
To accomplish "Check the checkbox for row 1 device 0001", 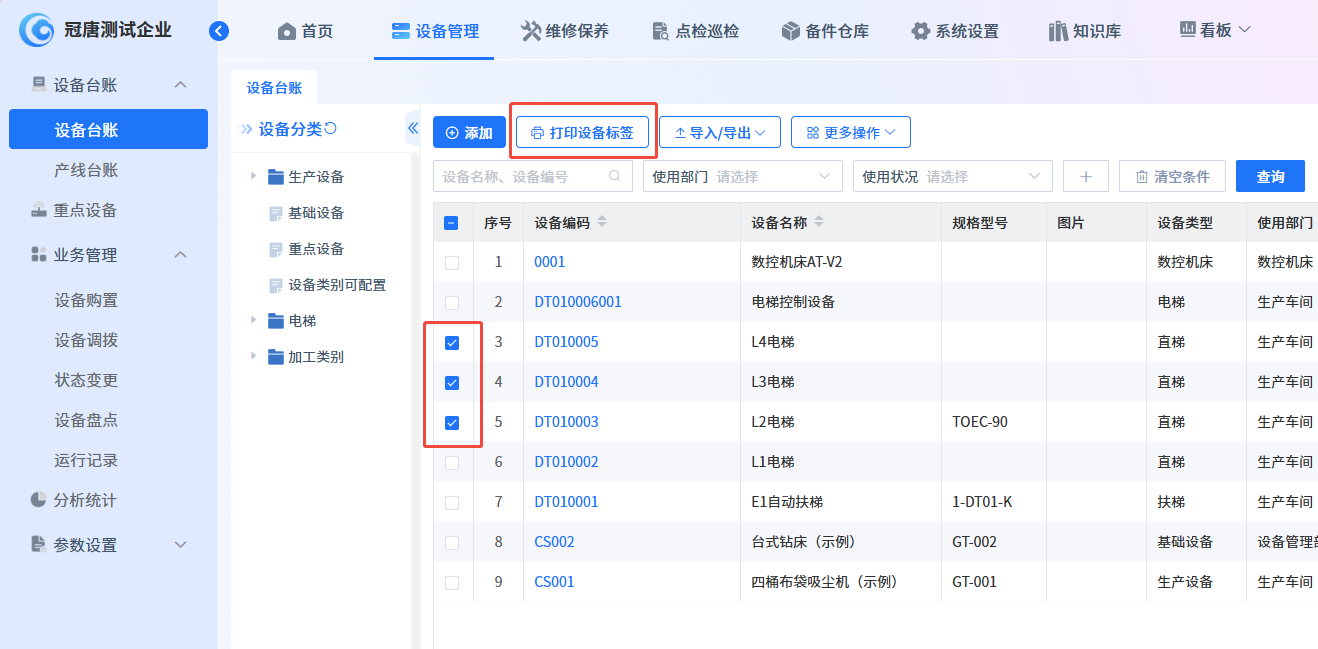I will [x=452, y=263].
